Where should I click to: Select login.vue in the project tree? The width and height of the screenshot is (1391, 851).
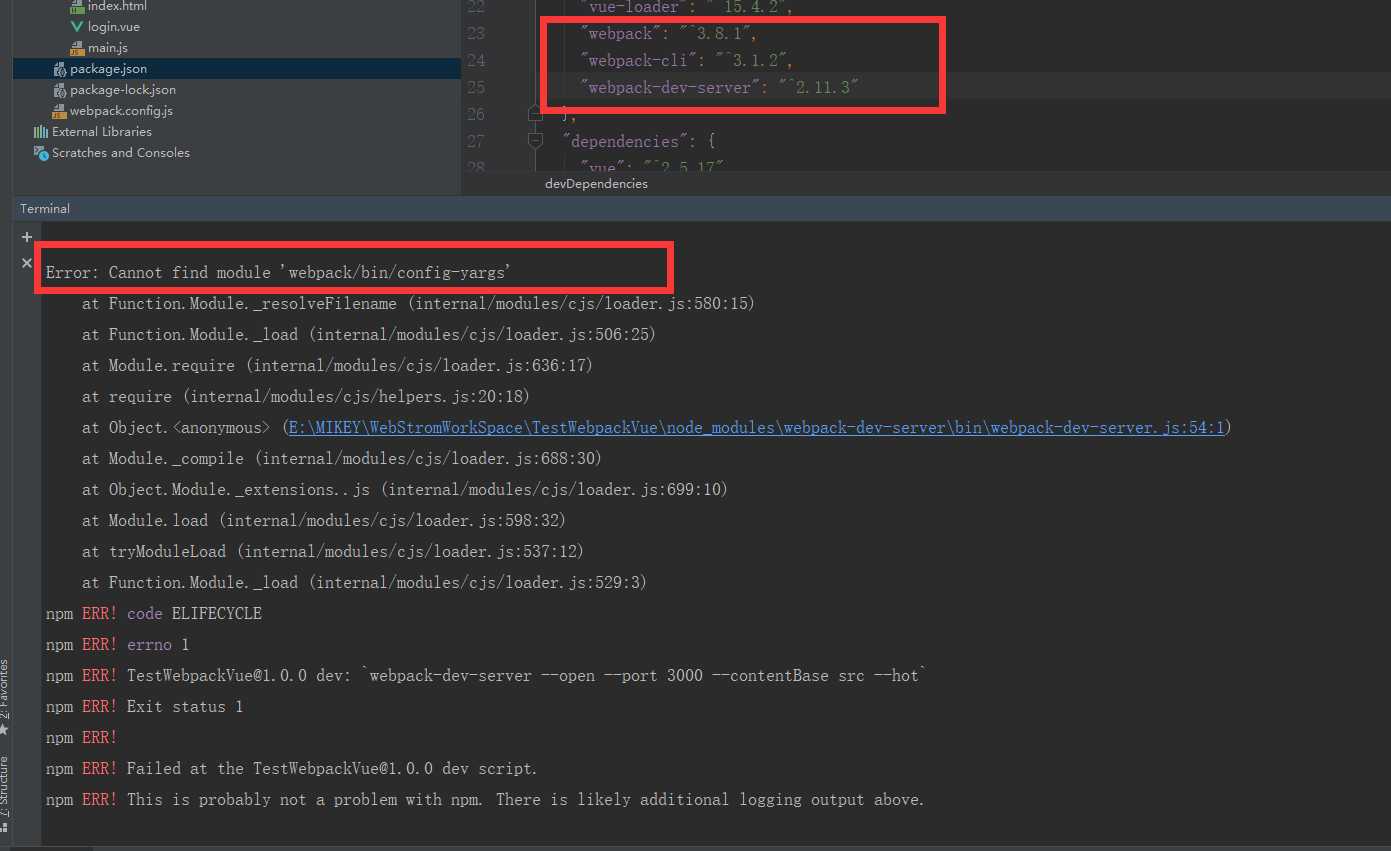tap(113, 27)
